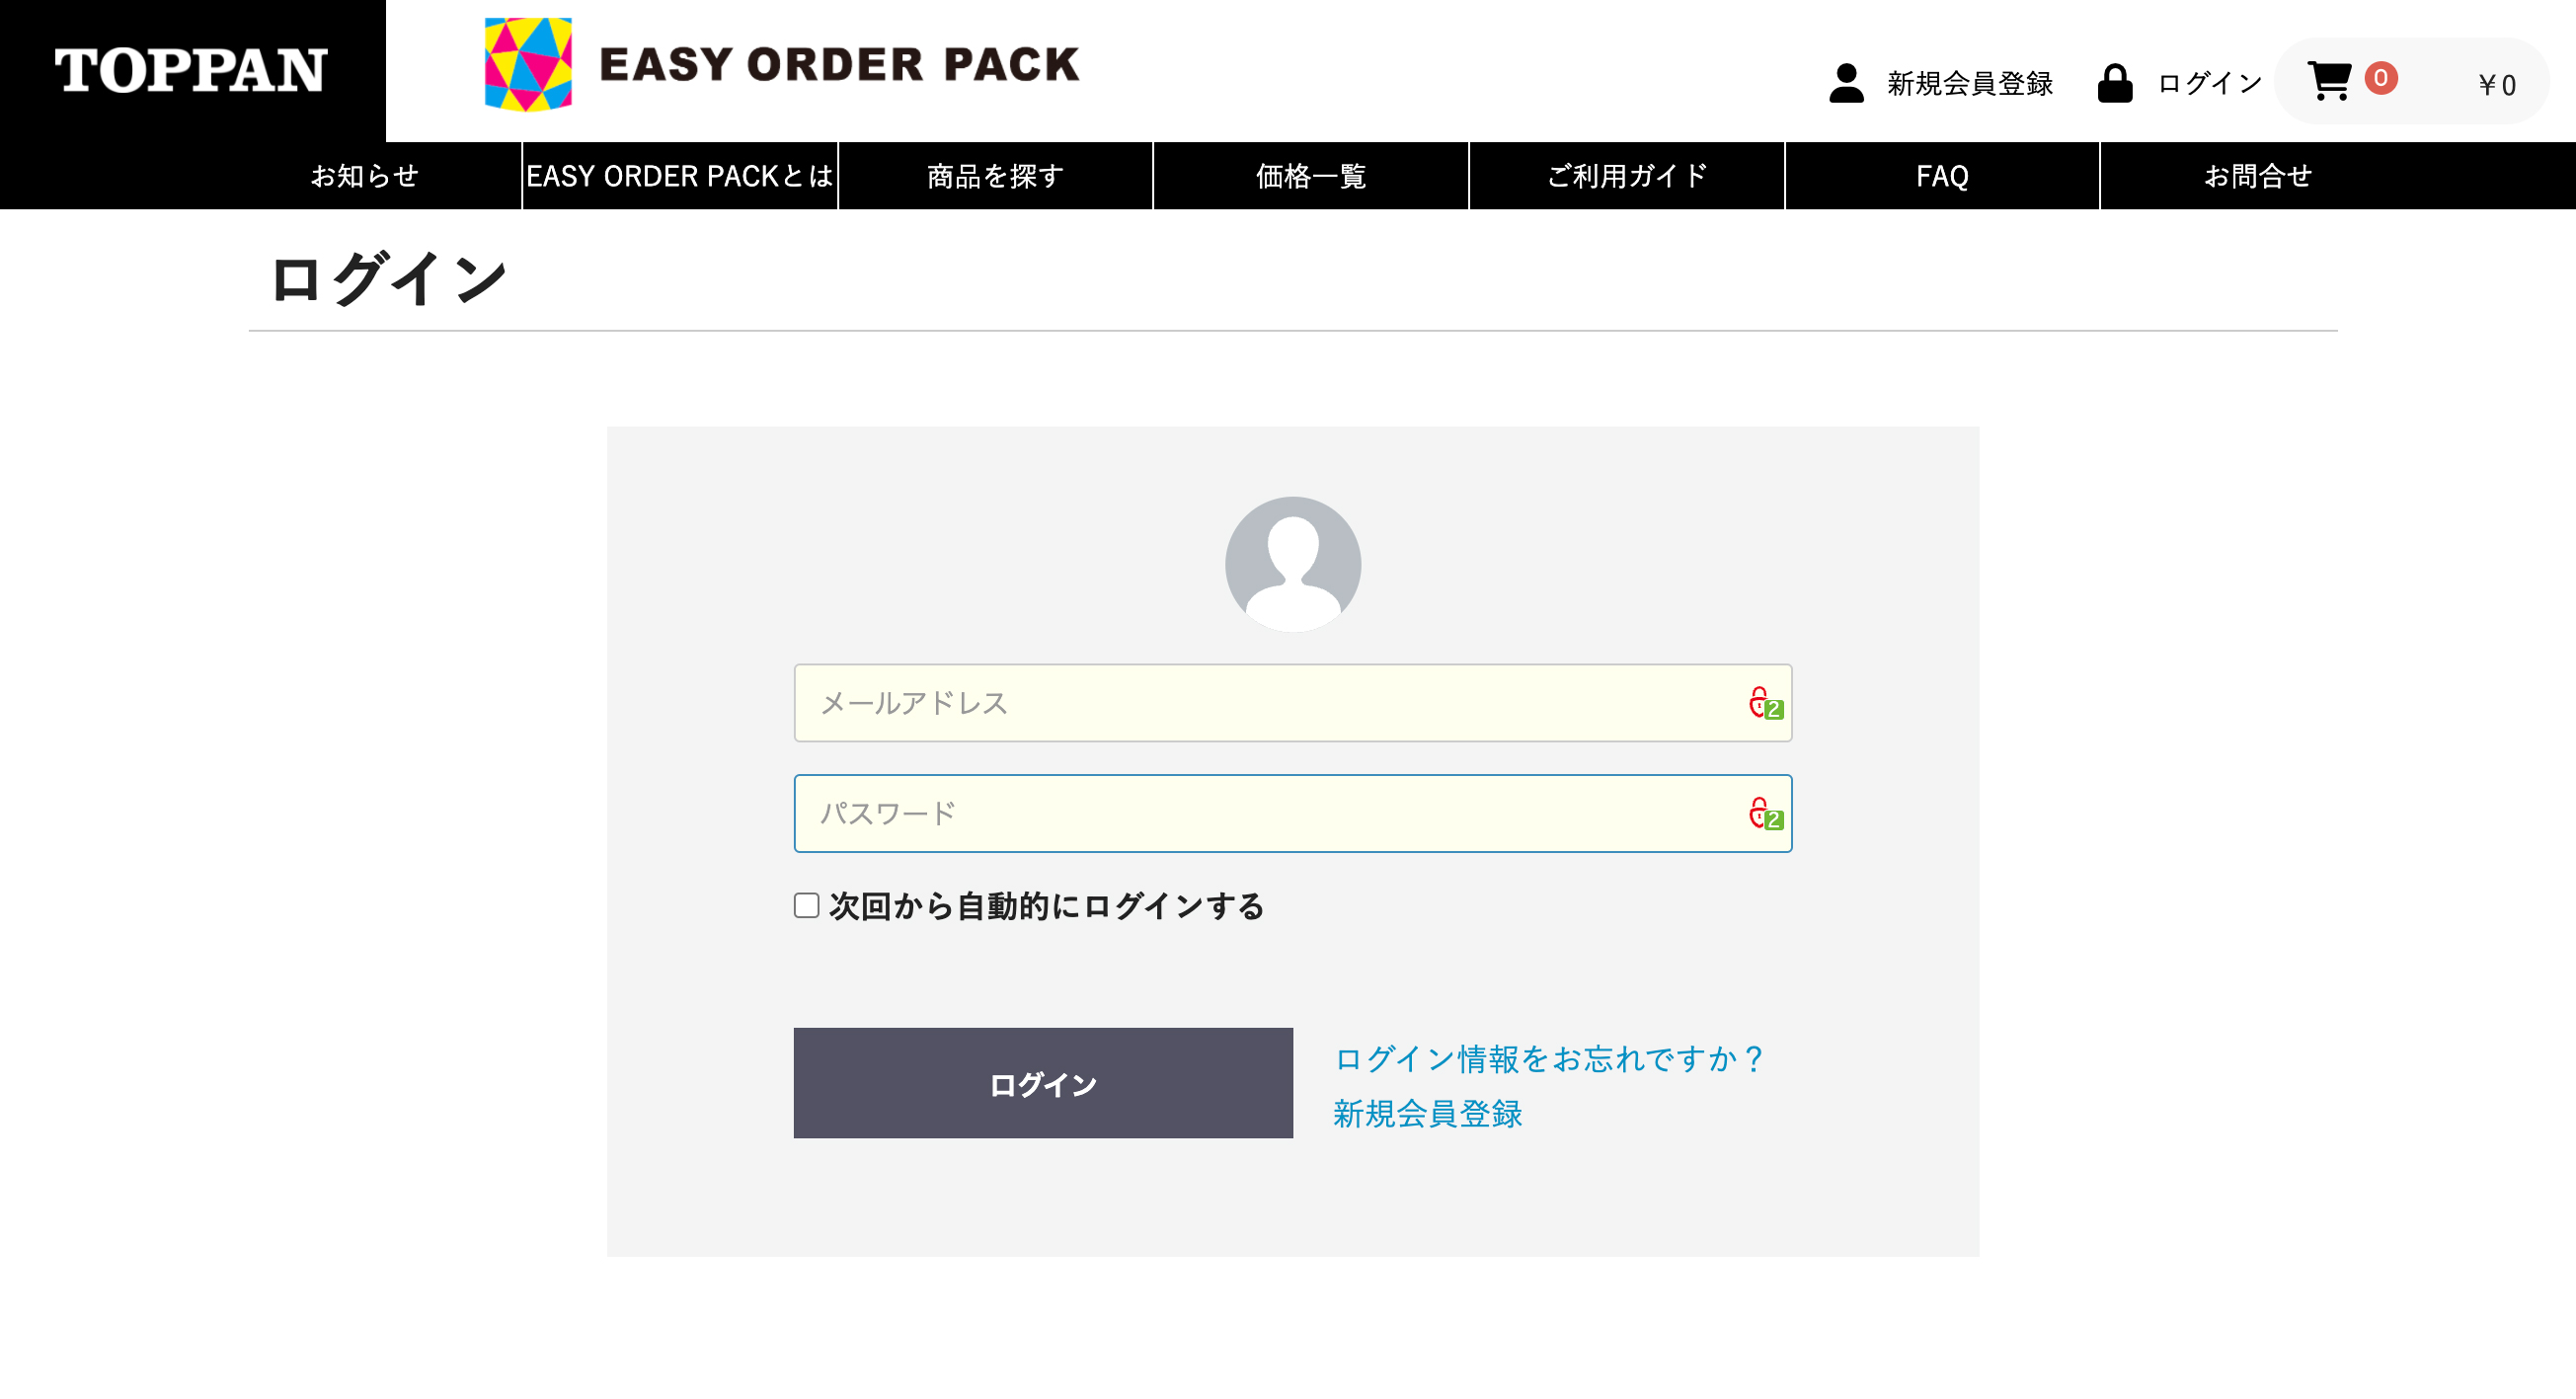Open the 商品を探す menu item
The image size is (2576, 1399).
(995, 176)
